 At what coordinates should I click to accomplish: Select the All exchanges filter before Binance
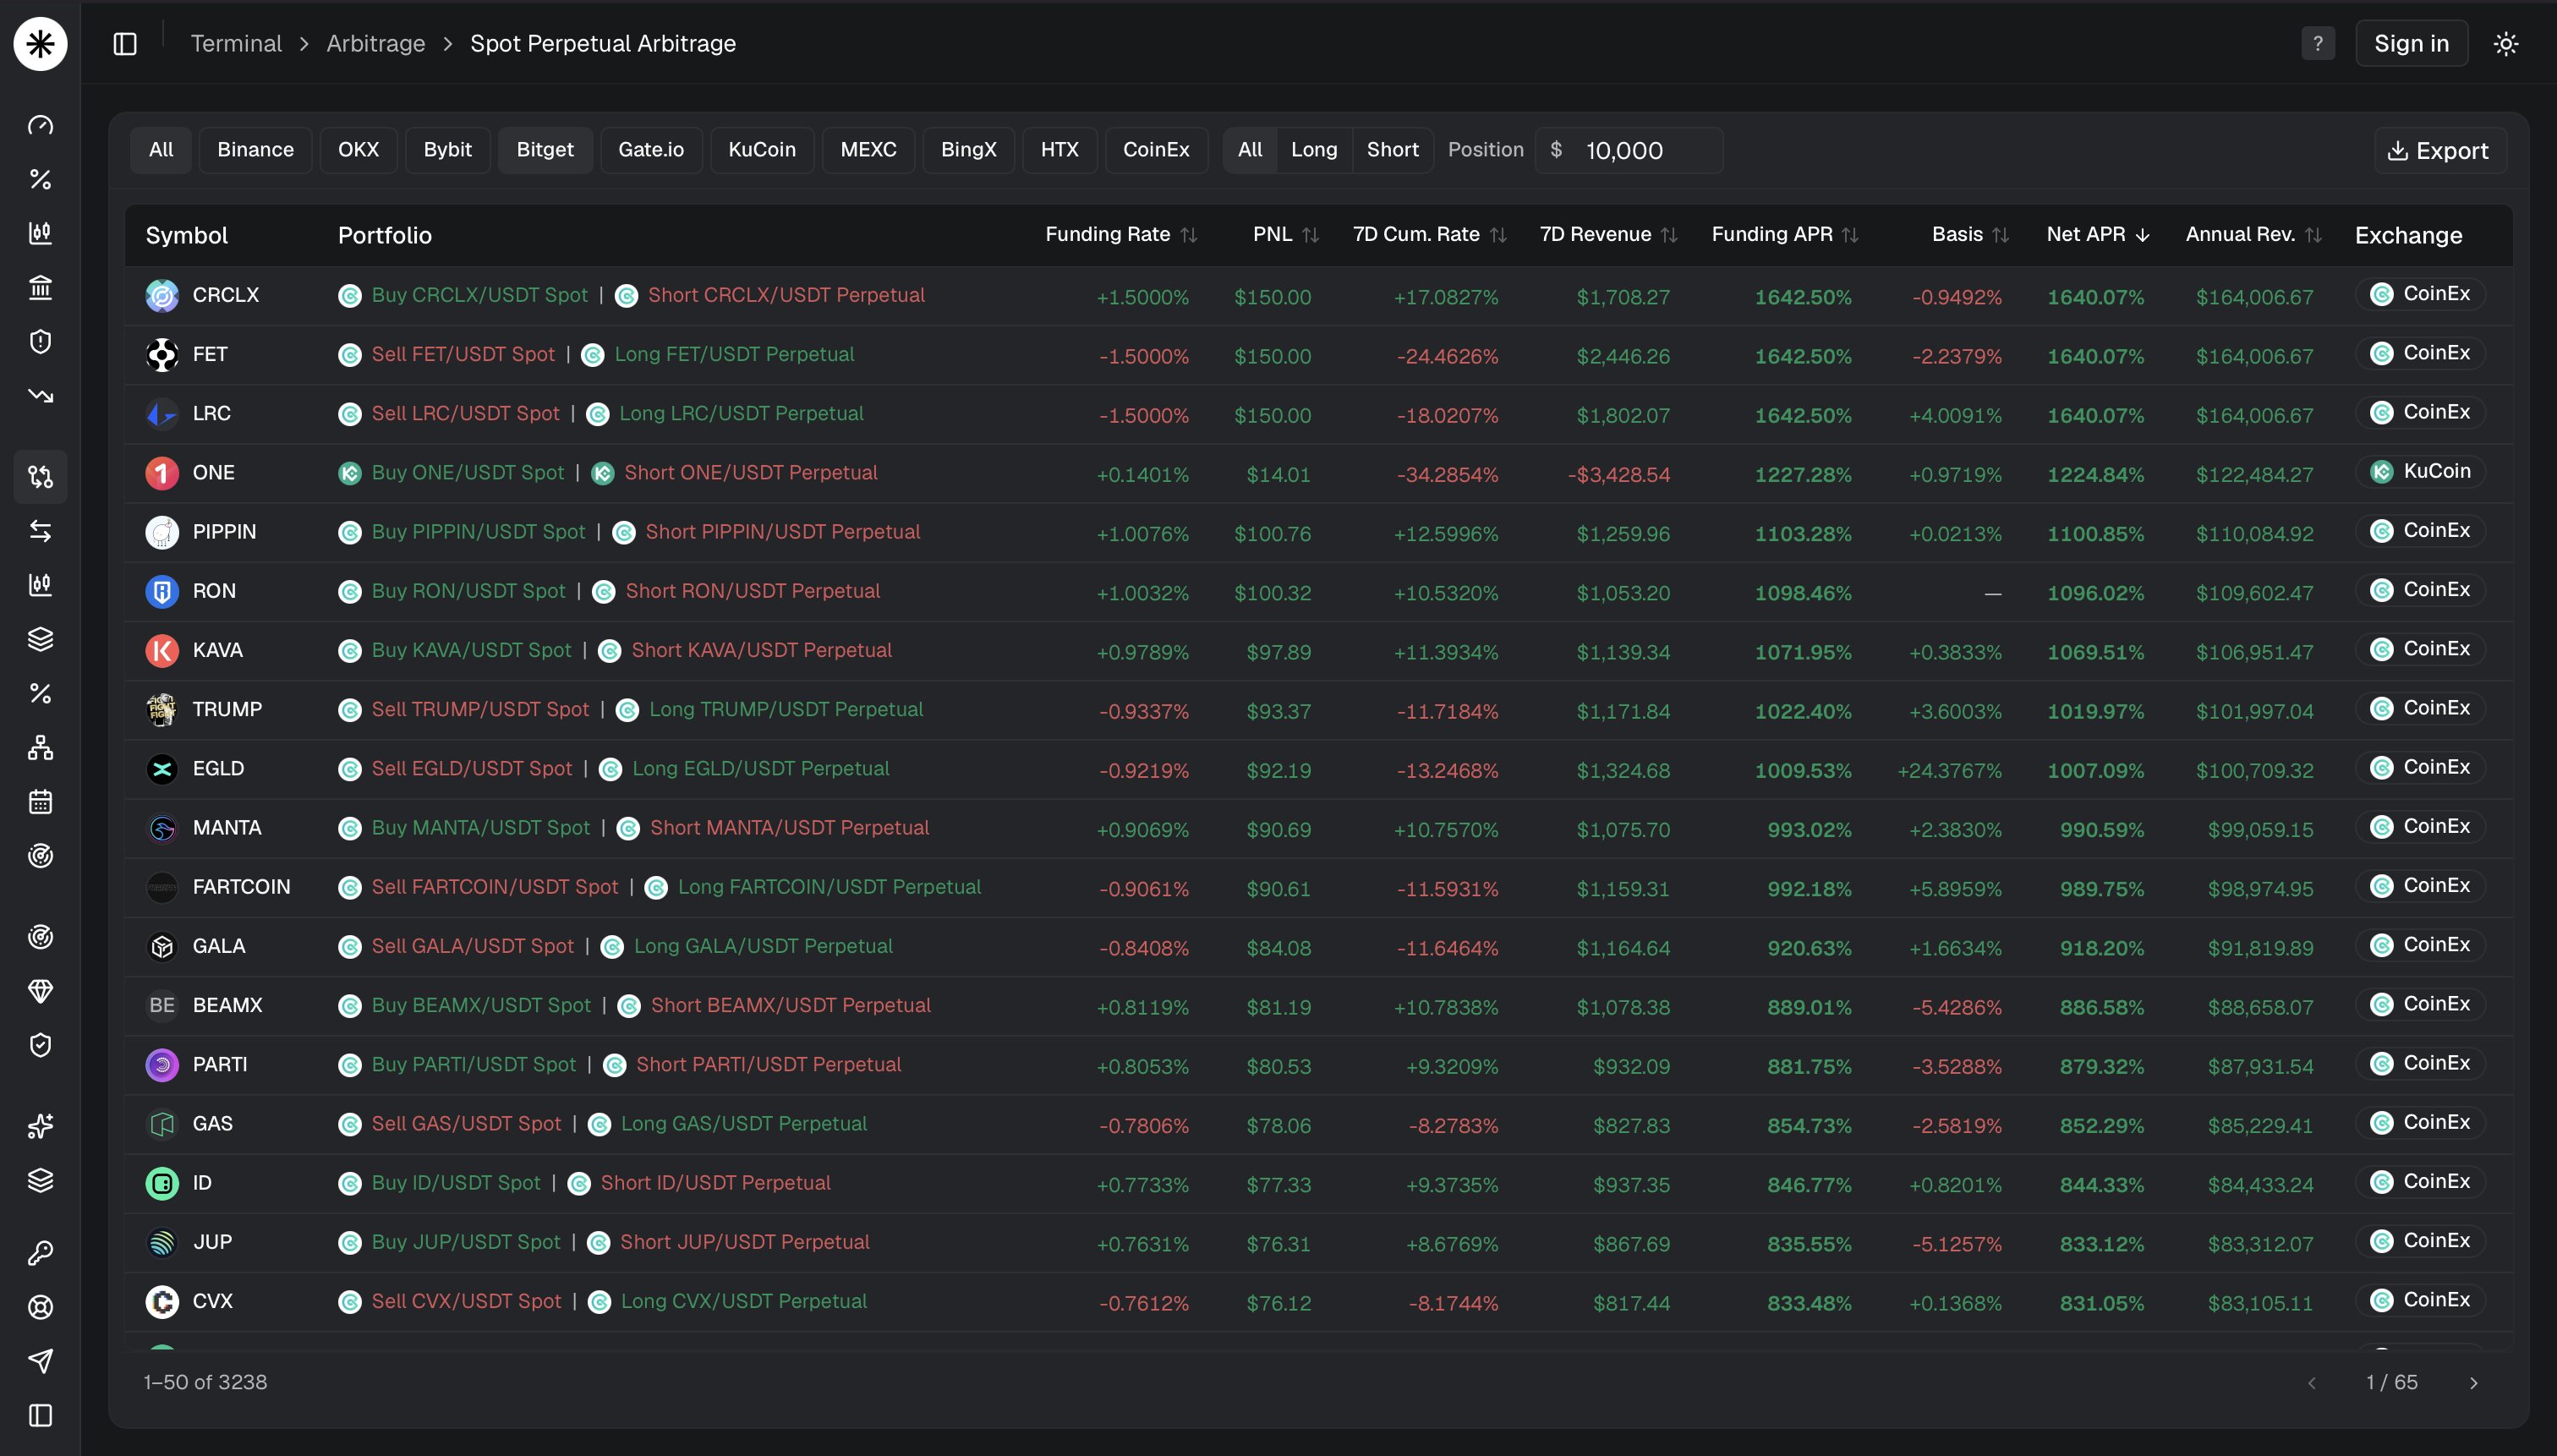(160, 150)
